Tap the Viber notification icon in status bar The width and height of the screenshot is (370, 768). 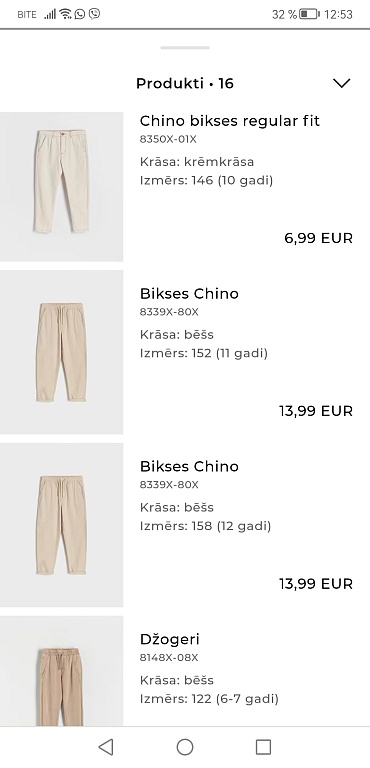coord(94,14)
